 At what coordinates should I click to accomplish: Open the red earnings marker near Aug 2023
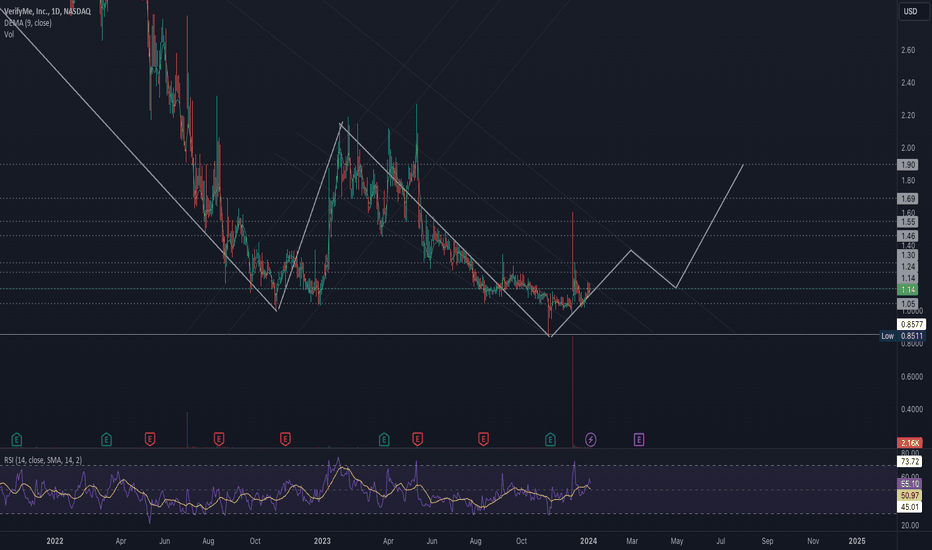tap(483, 439)
